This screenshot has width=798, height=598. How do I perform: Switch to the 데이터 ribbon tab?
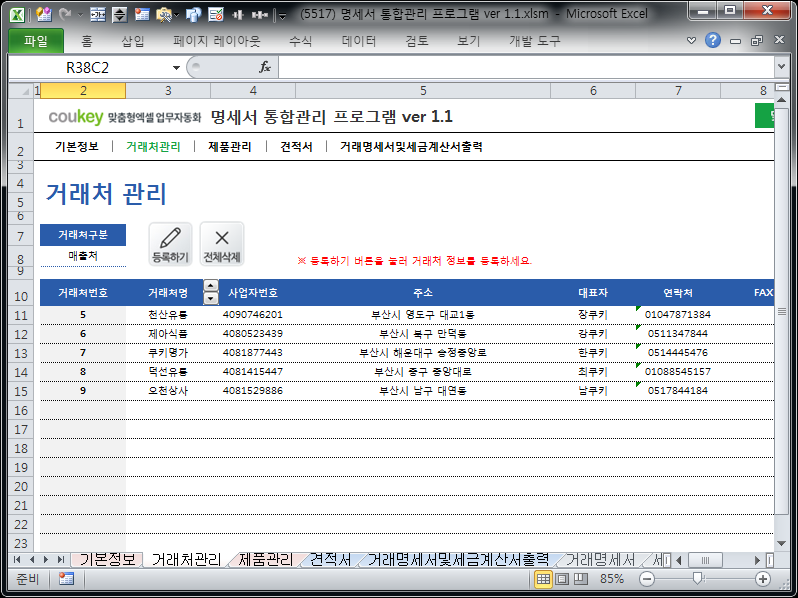tap(359, 41)
